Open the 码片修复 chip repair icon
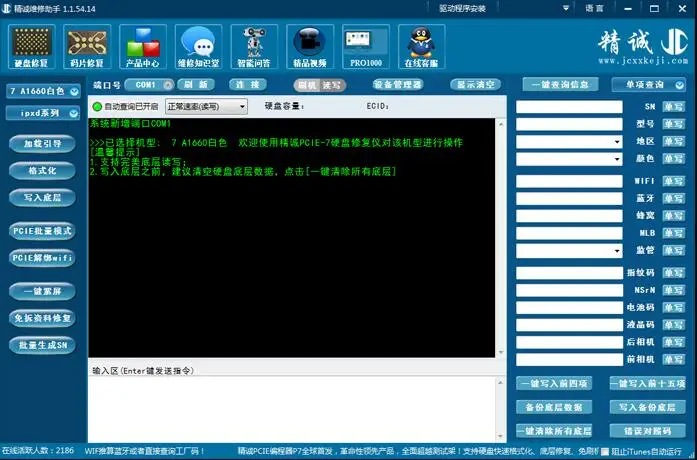This screenshot has height=460, width=697. coord(87,47)
